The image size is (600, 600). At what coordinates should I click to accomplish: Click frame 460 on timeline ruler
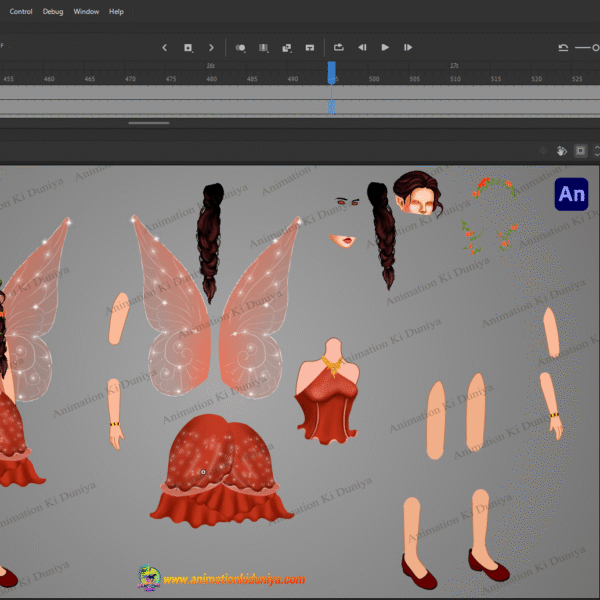click(x=49, y=79)
